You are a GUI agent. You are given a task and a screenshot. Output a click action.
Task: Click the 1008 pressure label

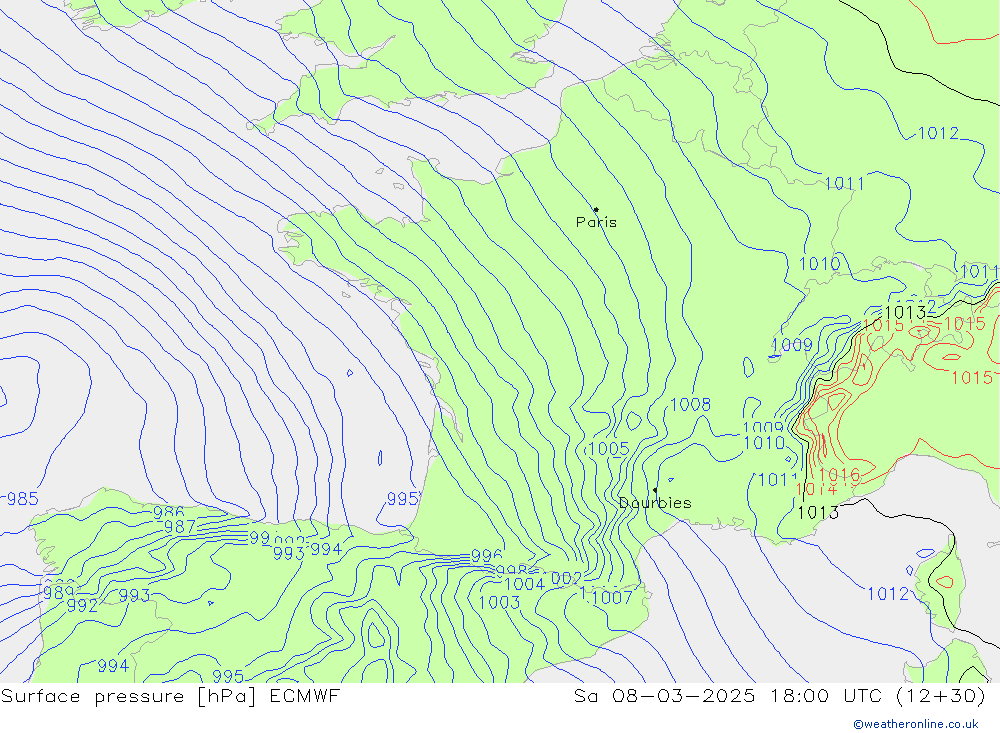691,404
